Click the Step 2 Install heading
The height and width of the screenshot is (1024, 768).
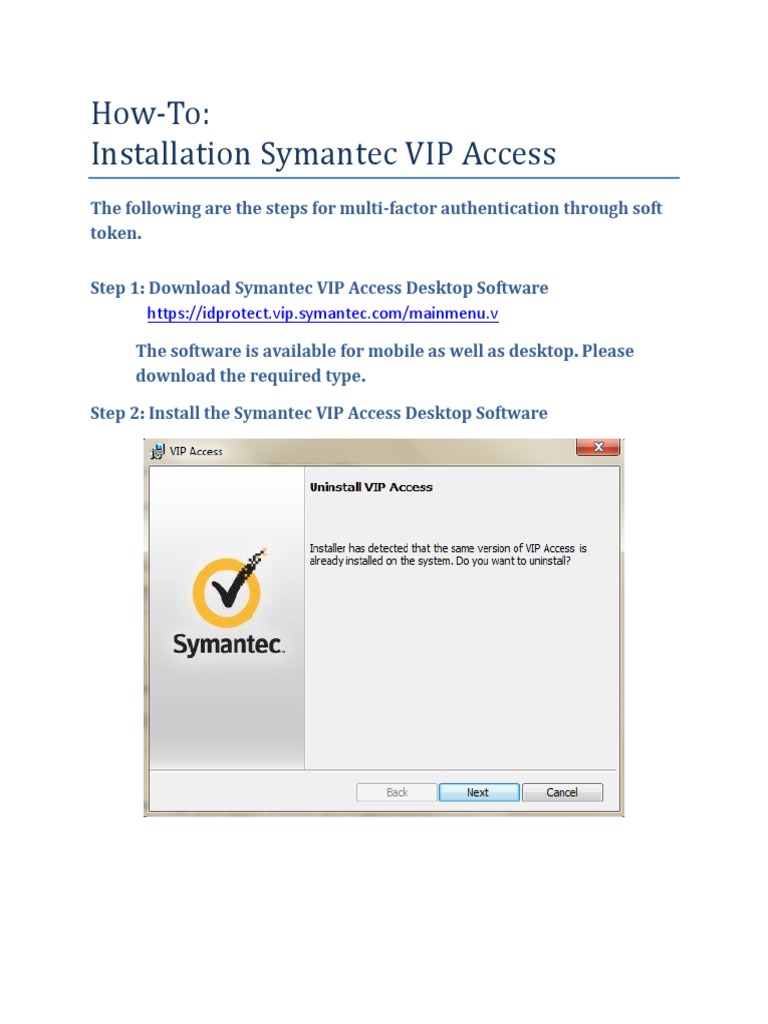319,413
